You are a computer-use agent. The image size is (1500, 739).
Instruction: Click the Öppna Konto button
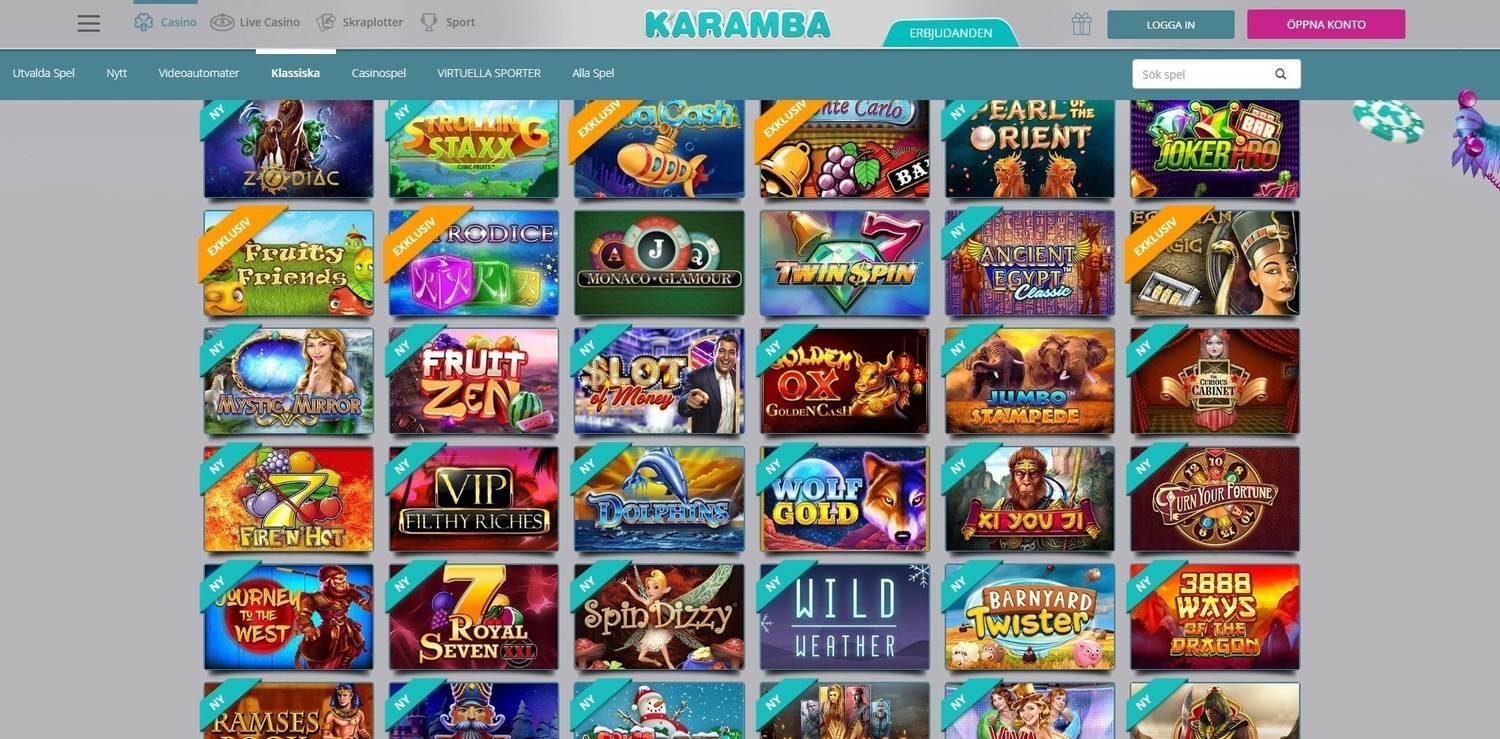point(1326,24)
